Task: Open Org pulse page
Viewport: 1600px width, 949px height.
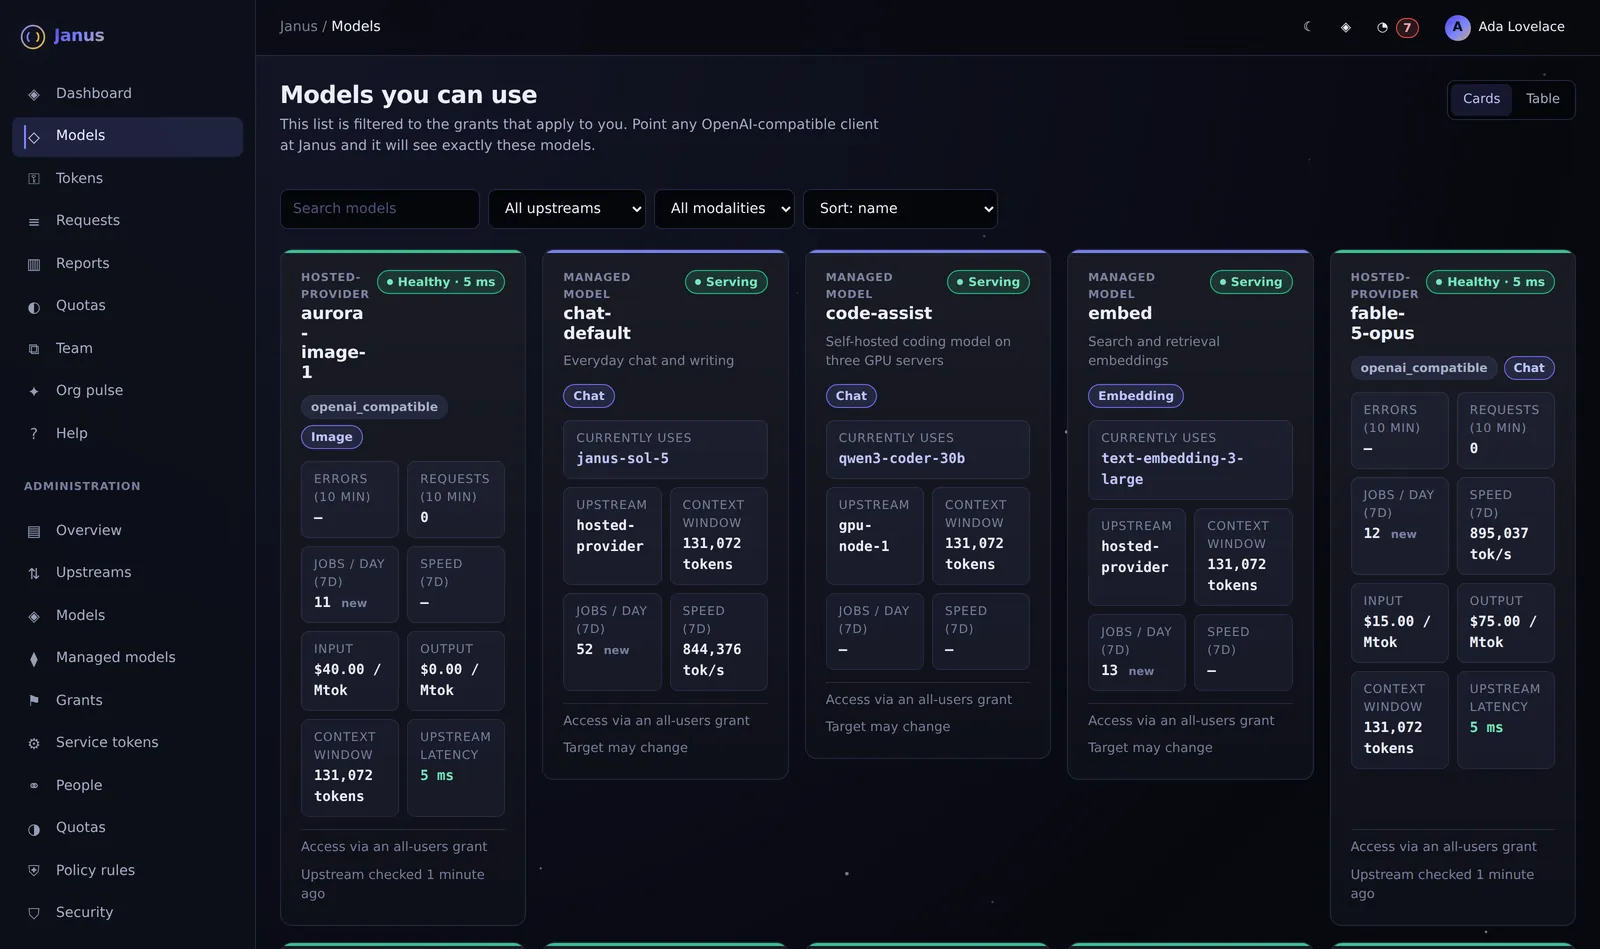Action: pyautogui.click(x=127, y=390)
